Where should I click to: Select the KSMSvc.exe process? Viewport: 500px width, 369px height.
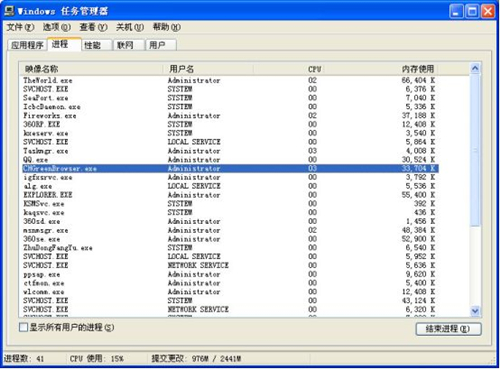click(x=229, y=204)
